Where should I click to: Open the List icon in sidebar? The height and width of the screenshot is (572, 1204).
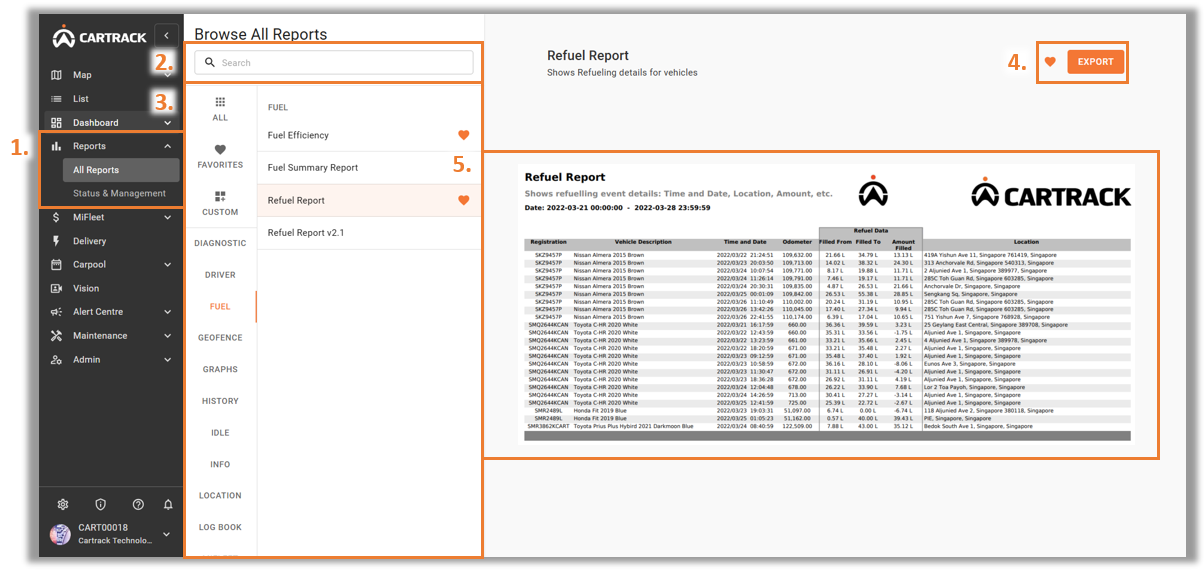57,99
